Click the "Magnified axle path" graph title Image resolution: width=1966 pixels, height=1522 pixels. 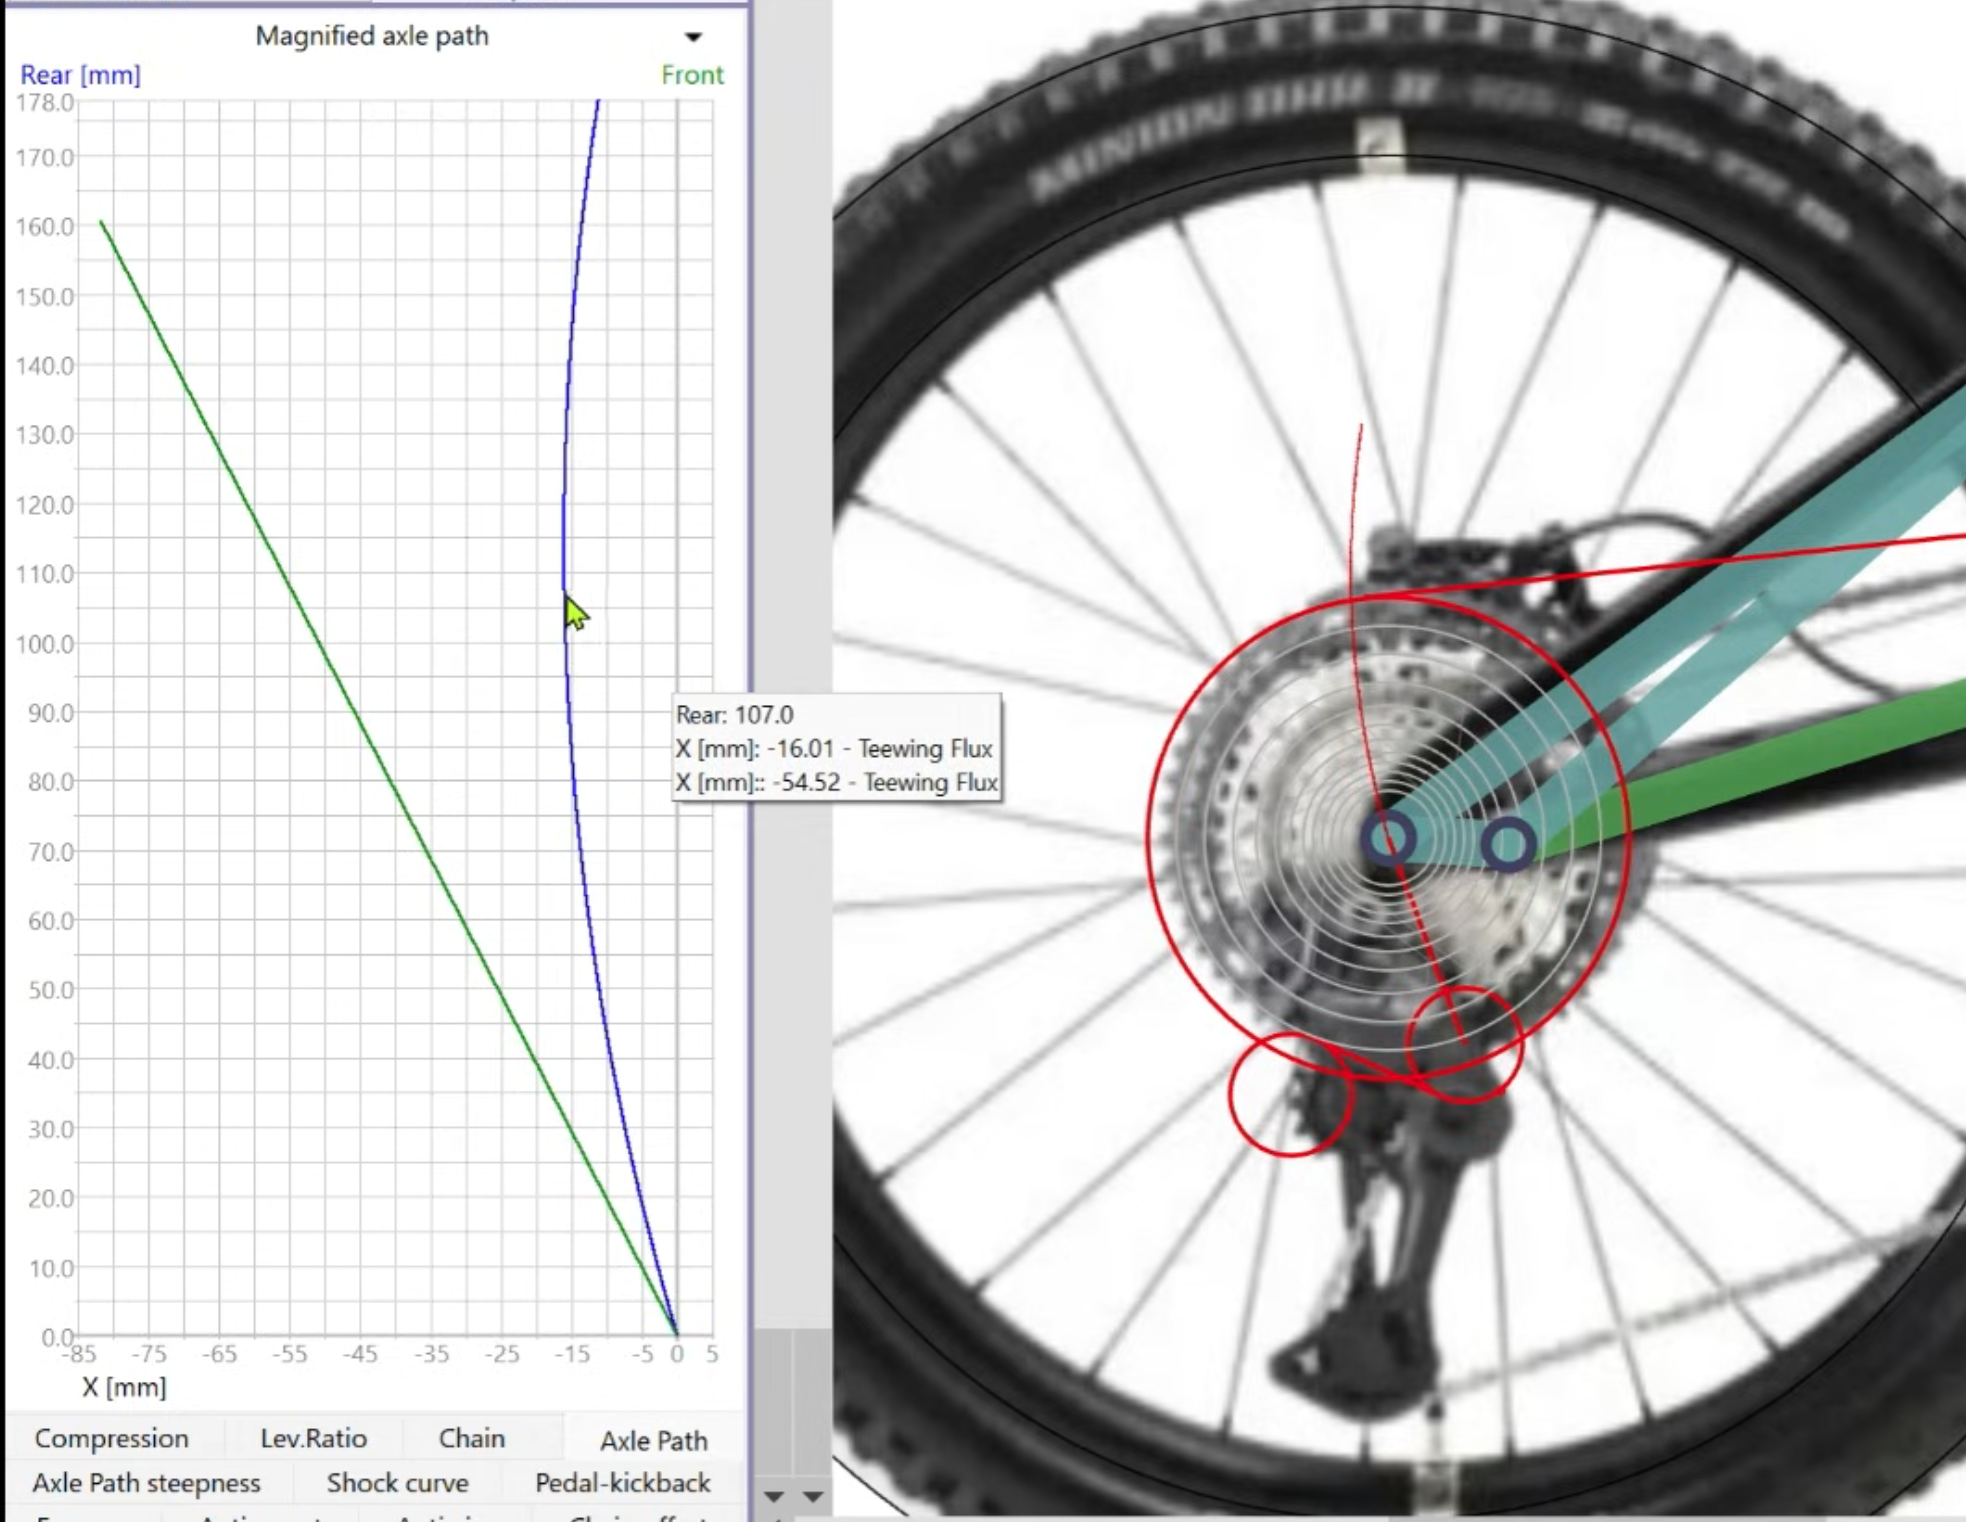click(x=372, y=36)
